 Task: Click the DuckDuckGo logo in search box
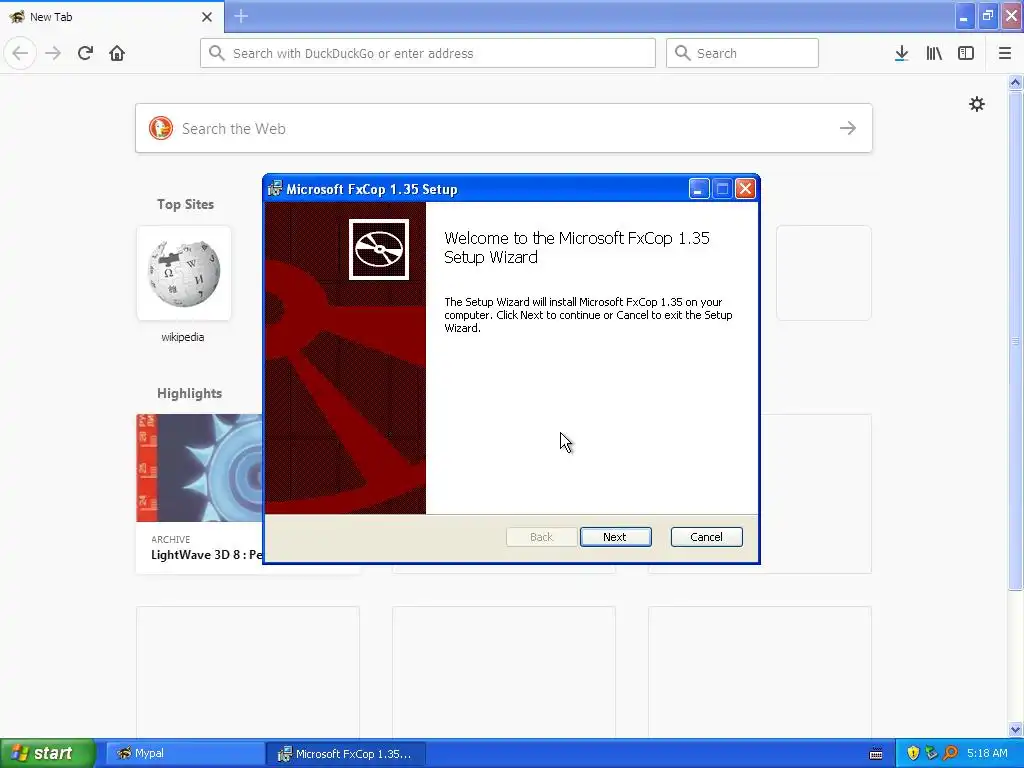161,128
